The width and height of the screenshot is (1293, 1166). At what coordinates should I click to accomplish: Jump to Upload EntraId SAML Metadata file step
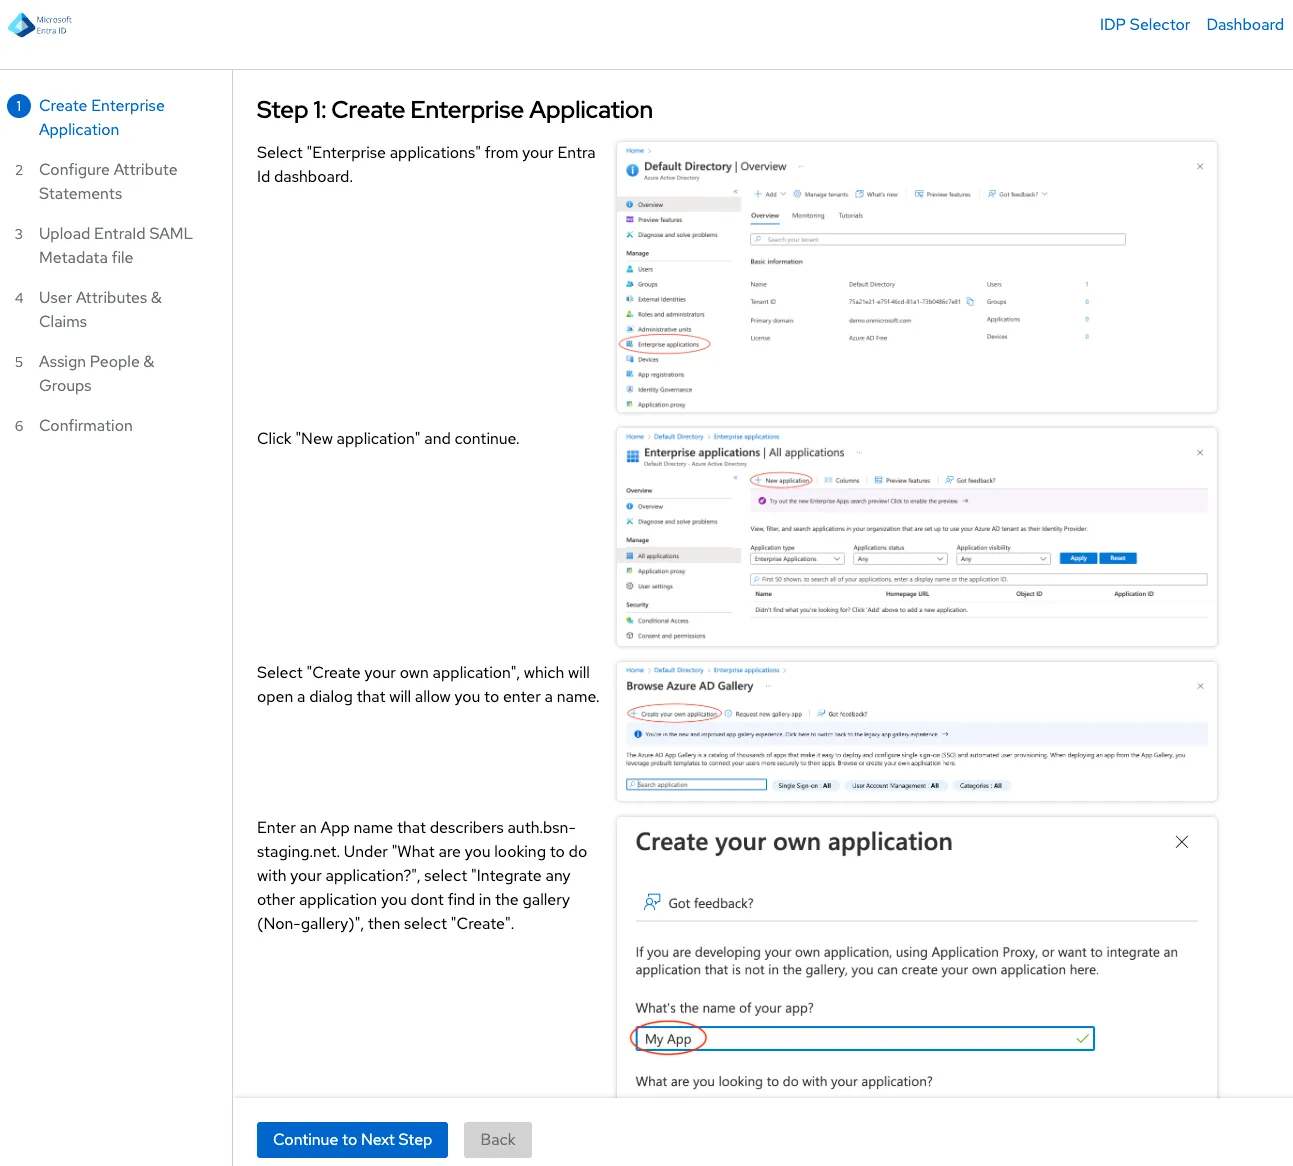pyautogui.click(x=115, y=246)
